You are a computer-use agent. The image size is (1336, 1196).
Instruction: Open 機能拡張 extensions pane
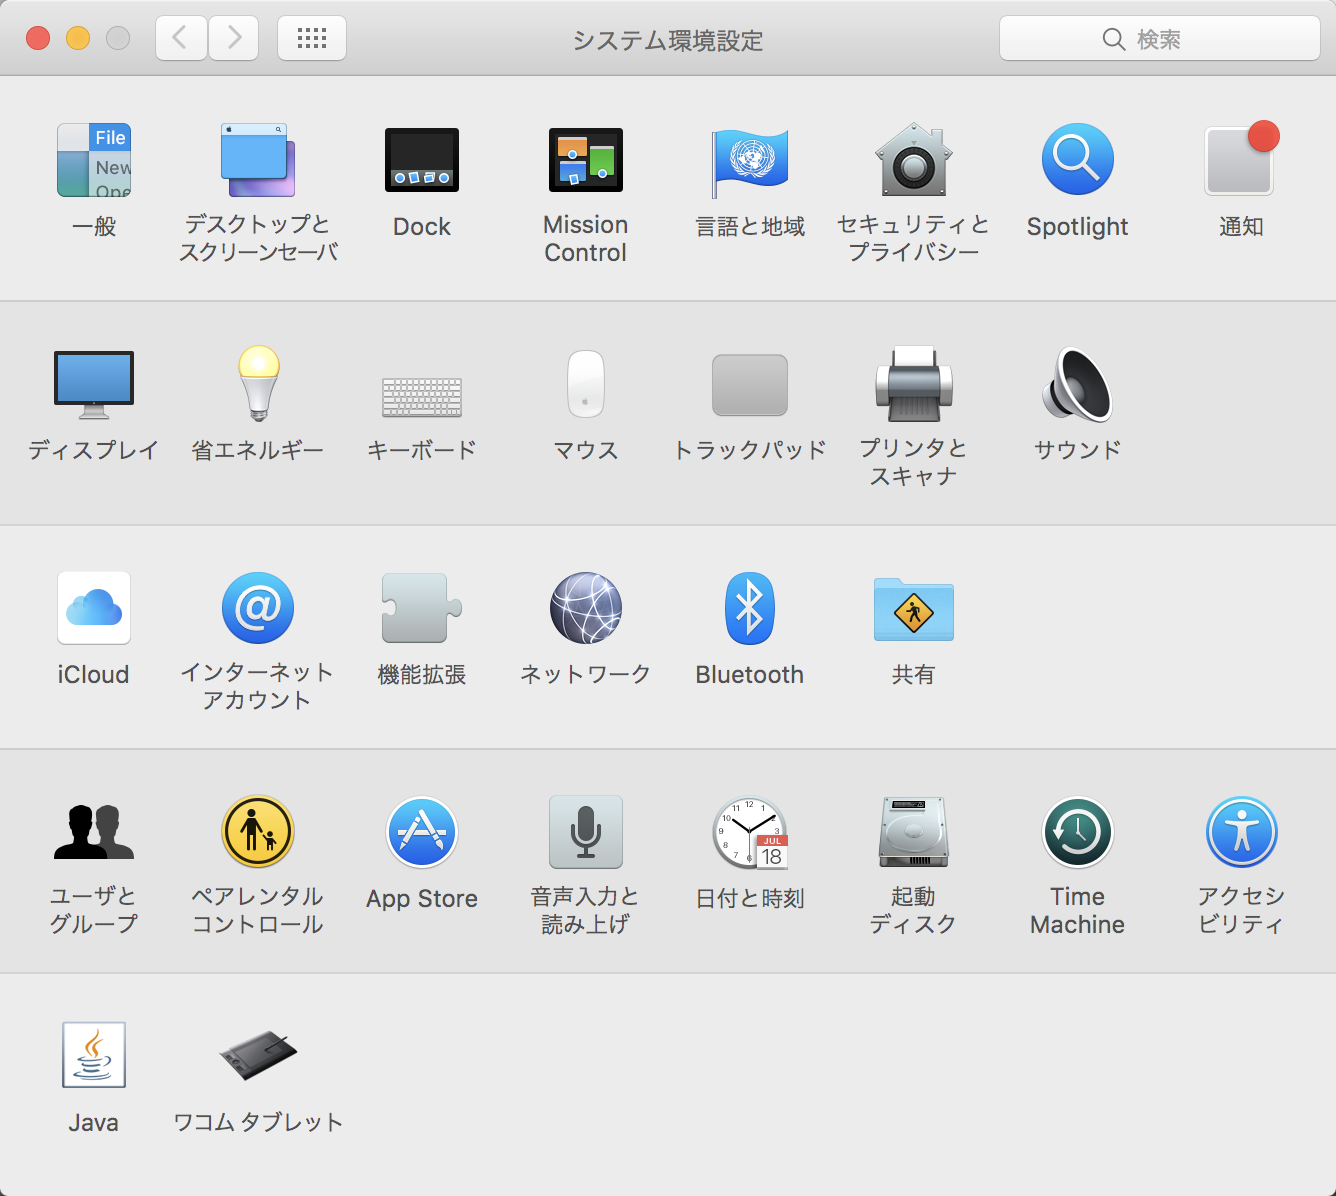click(x=422, y=608)
